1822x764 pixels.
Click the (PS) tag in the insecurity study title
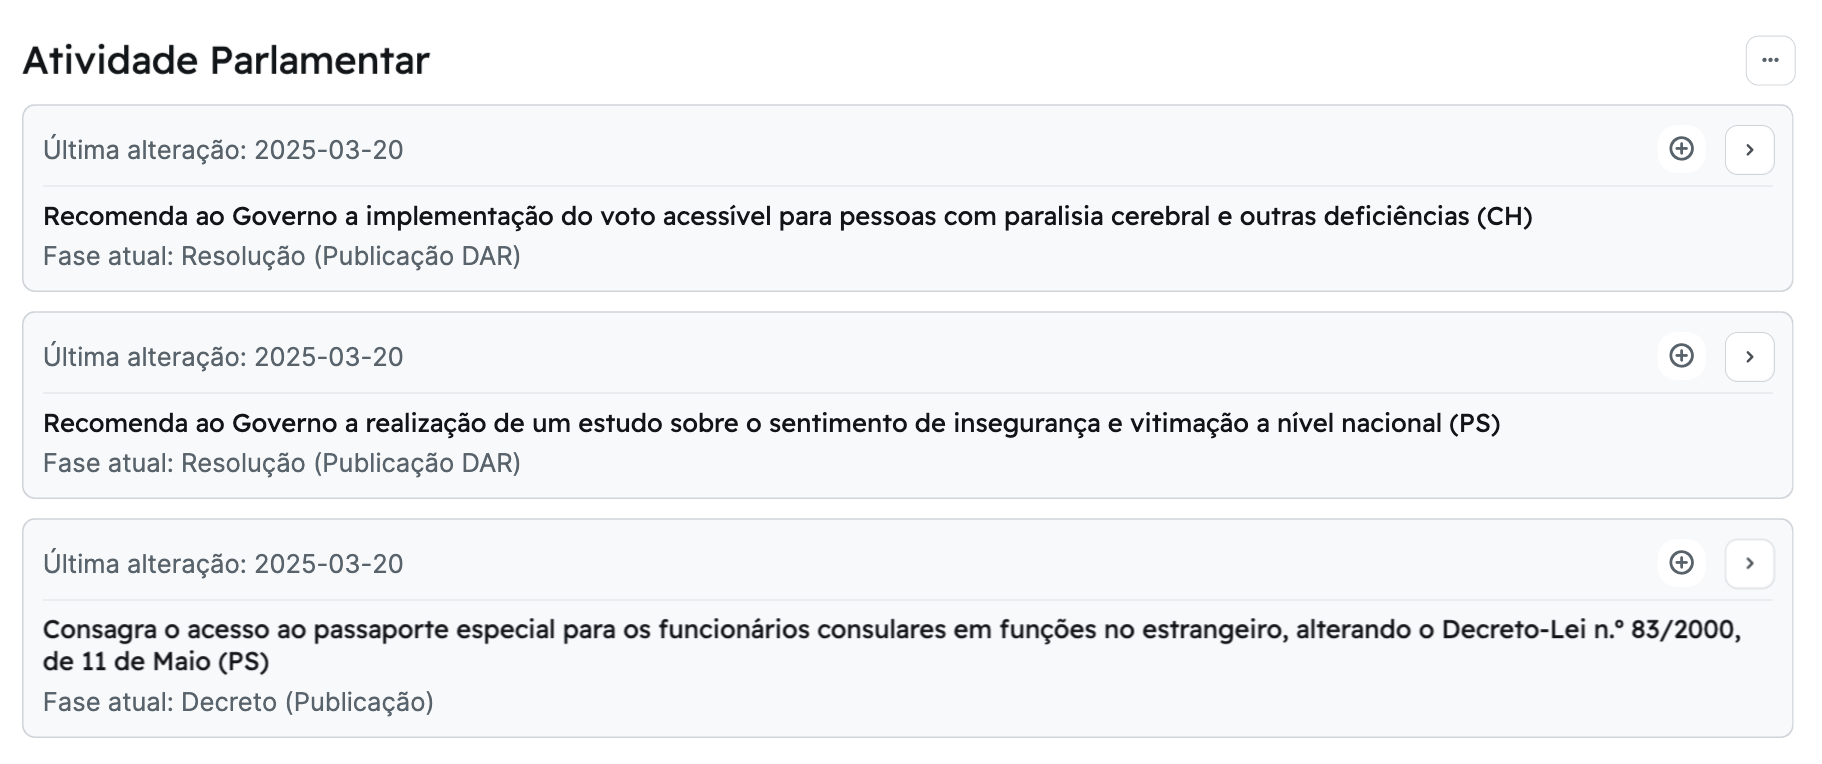(1474, 423)
